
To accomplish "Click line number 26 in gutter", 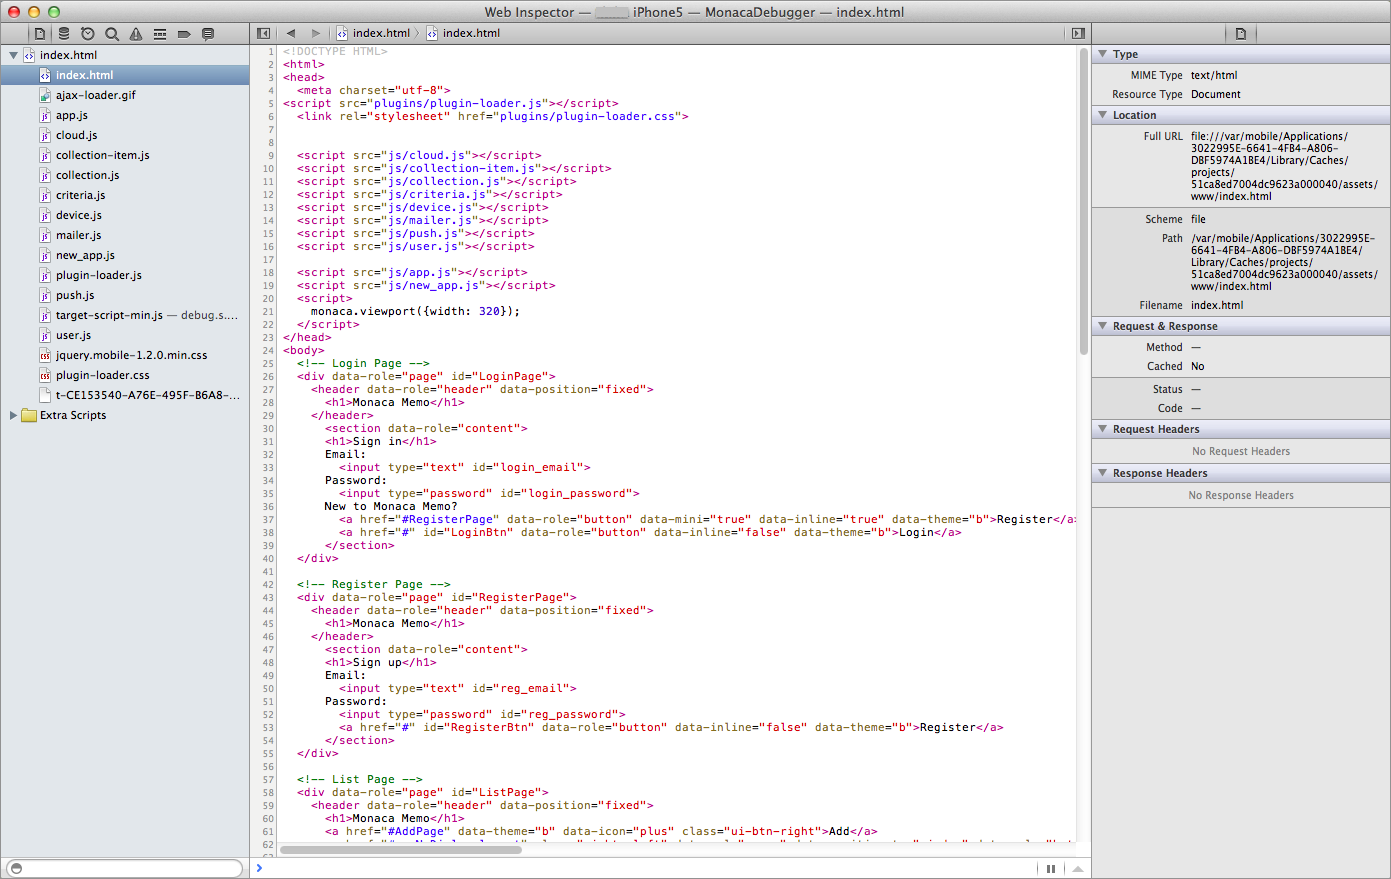I will pyautogui.click(x=268, y=376).
